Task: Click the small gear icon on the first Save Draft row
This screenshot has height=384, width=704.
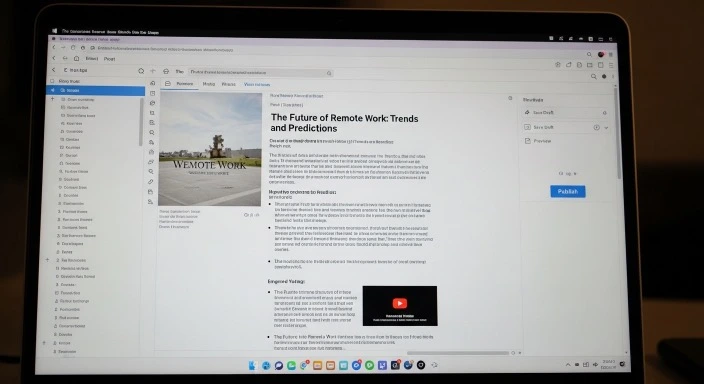Action: 604,113
